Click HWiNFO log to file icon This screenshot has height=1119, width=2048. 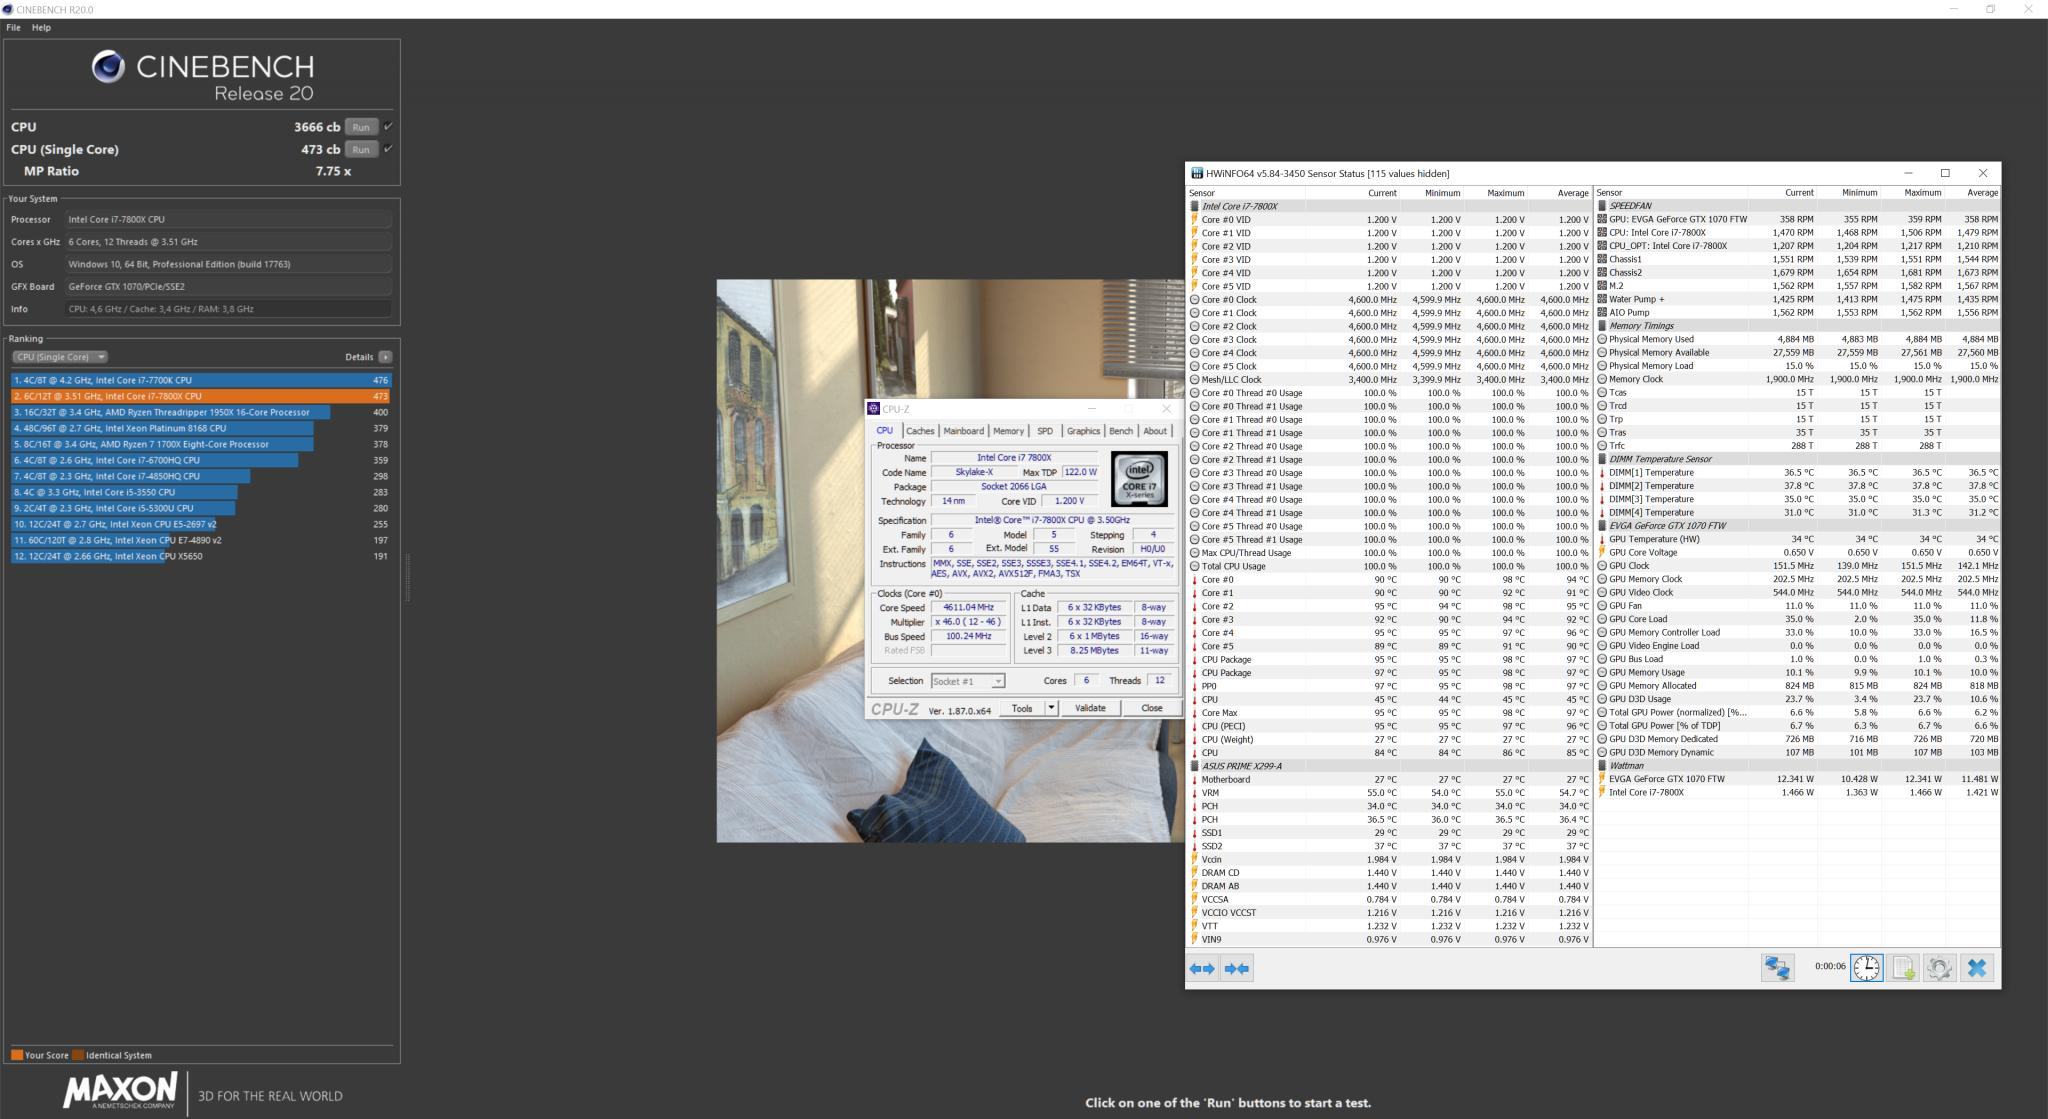click(x=1903, y=967)
